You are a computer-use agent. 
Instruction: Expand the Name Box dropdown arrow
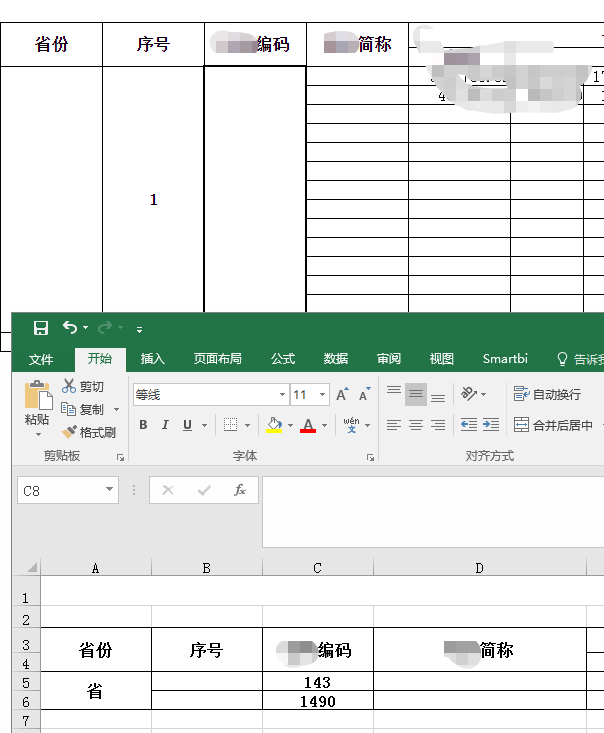pos(109,489)
